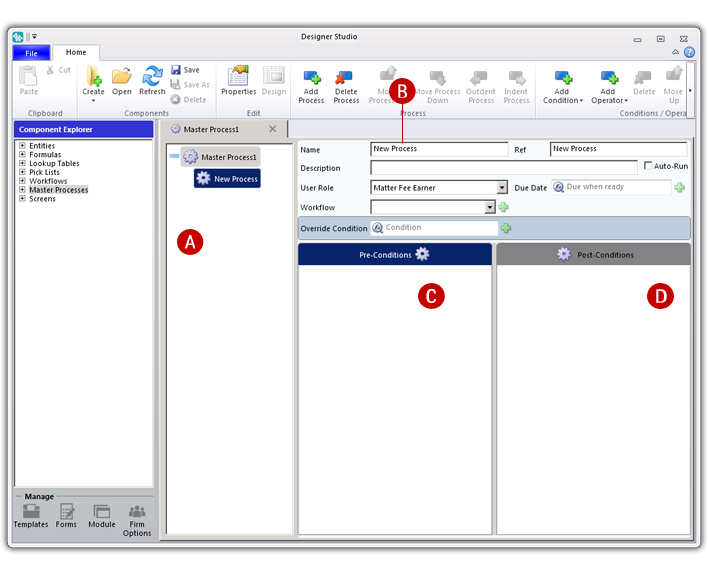Click the Description input field
Image resolution: width=708 pixels, height=575 pixels.
click(503, 168)
